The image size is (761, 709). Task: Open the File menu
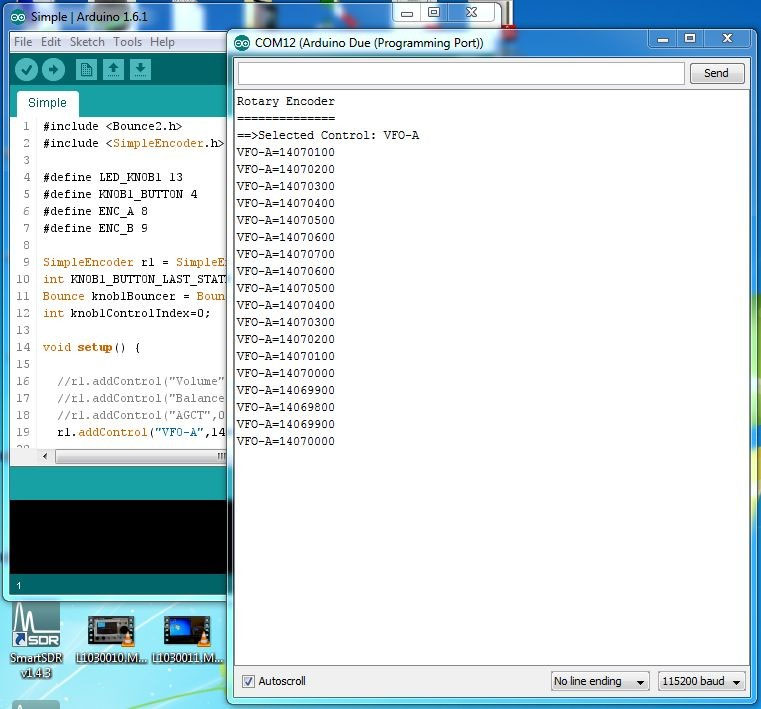click(23, 42)
